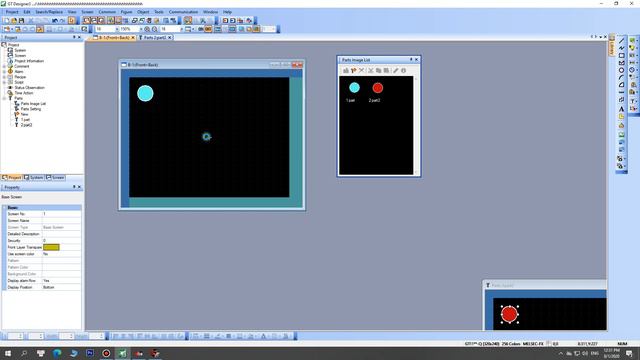The width and height of the screenshot is (640, 360).
Task: Switch to the B-1(Front+Back) editor tab
Action: tap(113, 38)
